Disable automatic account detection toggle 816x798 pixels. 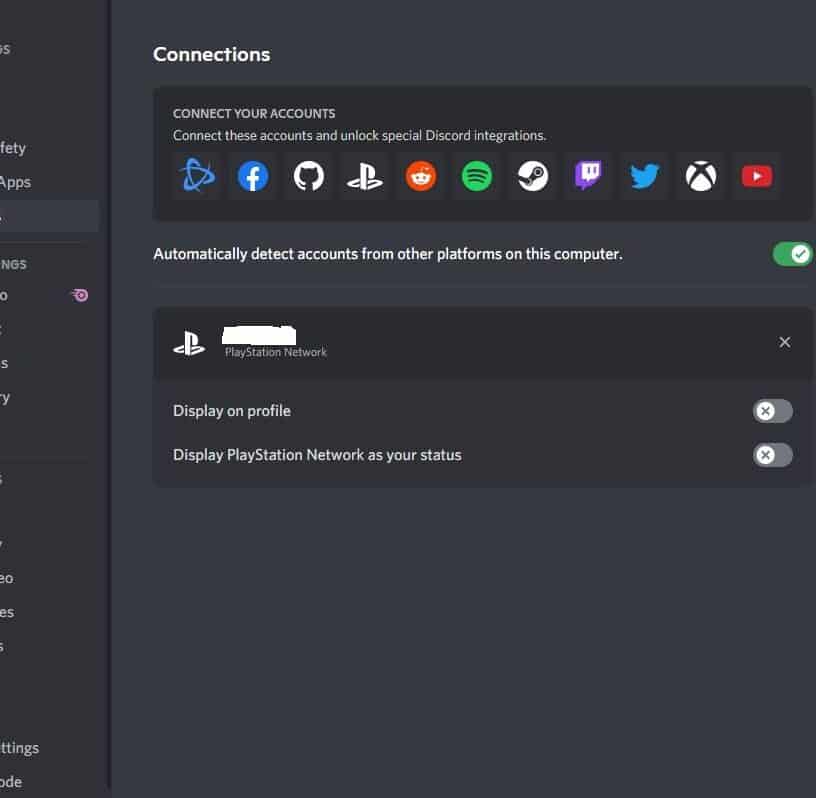(x=793, y=254)
